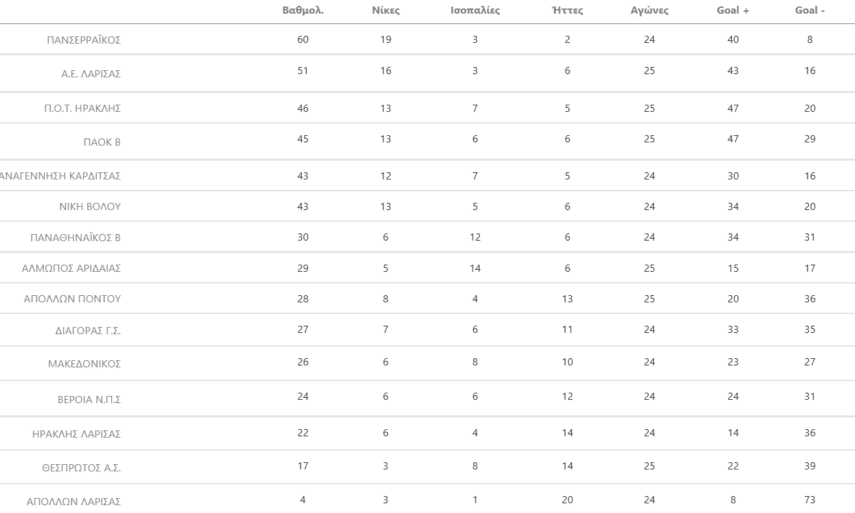Select the ΒΕΡΟΙΑ Ν.Π.Σ team
855x513 pixels.
click(88, 399)
